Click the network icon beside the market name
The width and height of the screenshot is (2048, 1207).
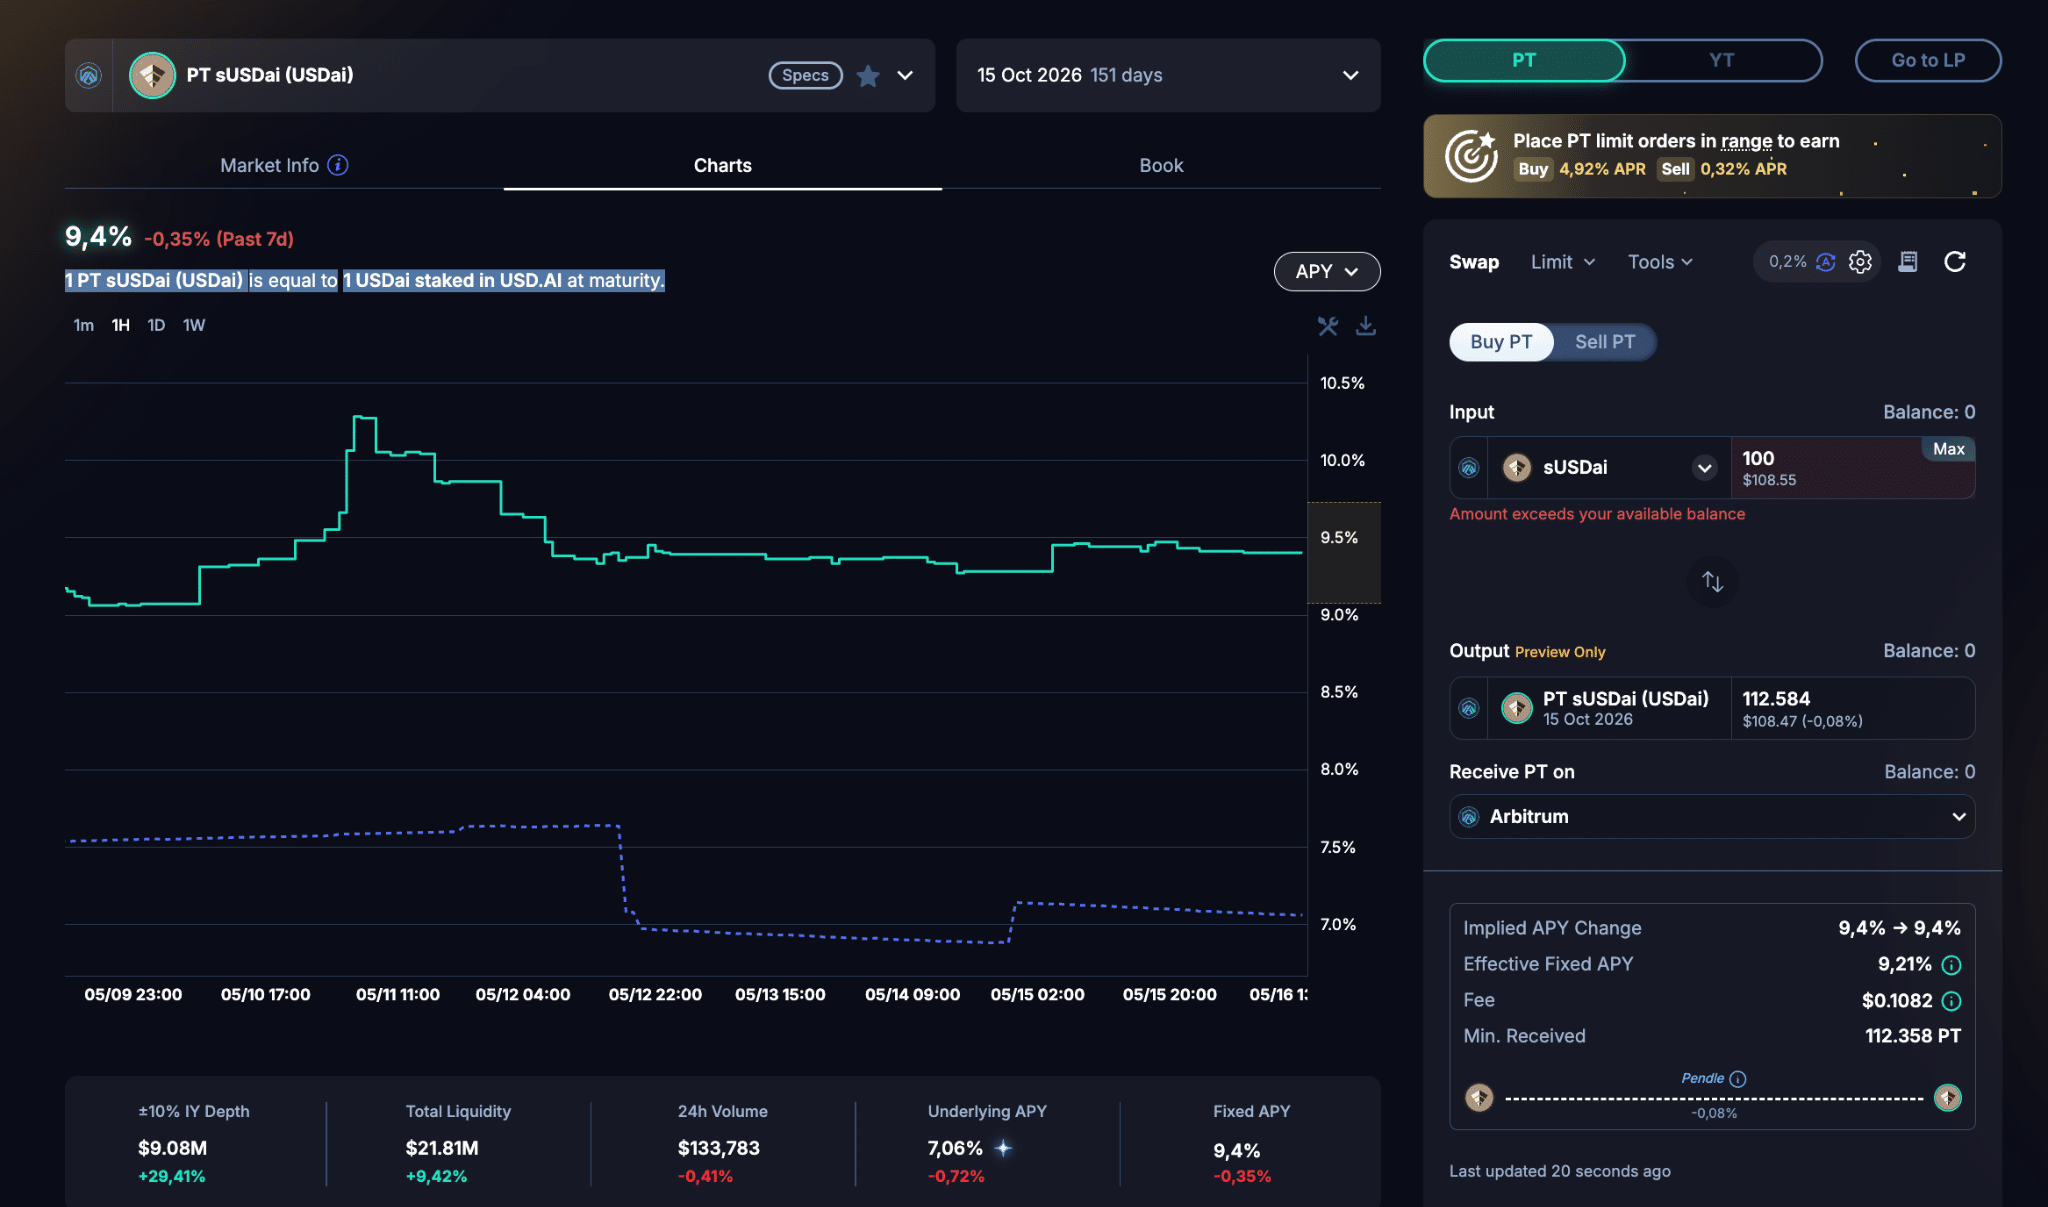tap(89, 75)
